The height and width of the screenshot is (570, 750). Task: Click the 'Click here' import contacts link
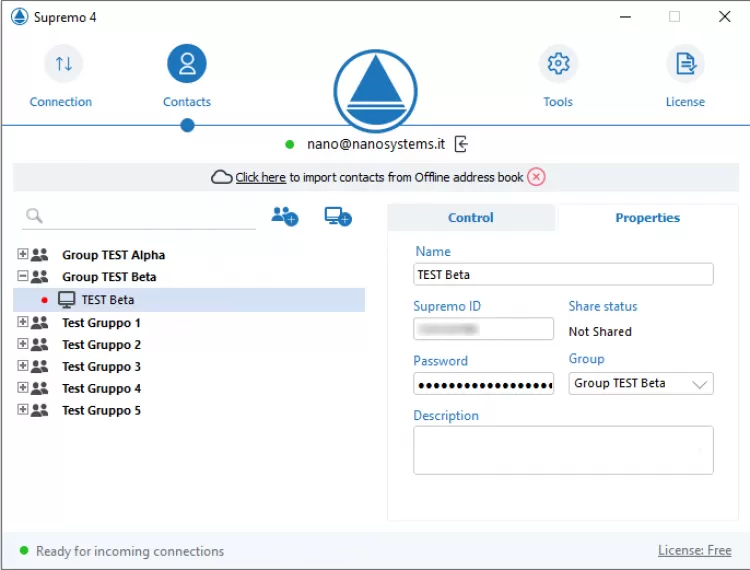pyautogui.click(x=260, y=177)
